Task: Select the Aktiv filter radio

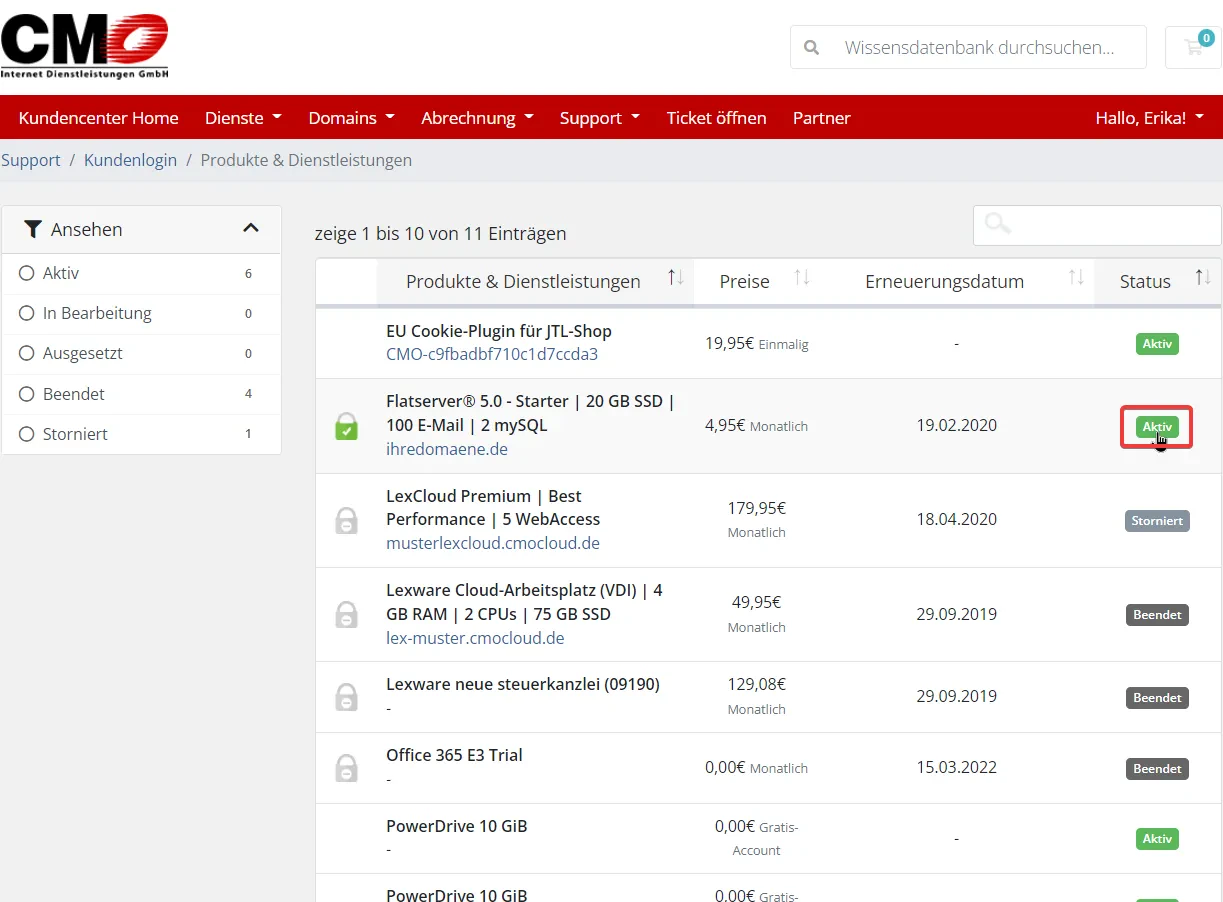Action: pyautogui.click(x=27, y=273)
